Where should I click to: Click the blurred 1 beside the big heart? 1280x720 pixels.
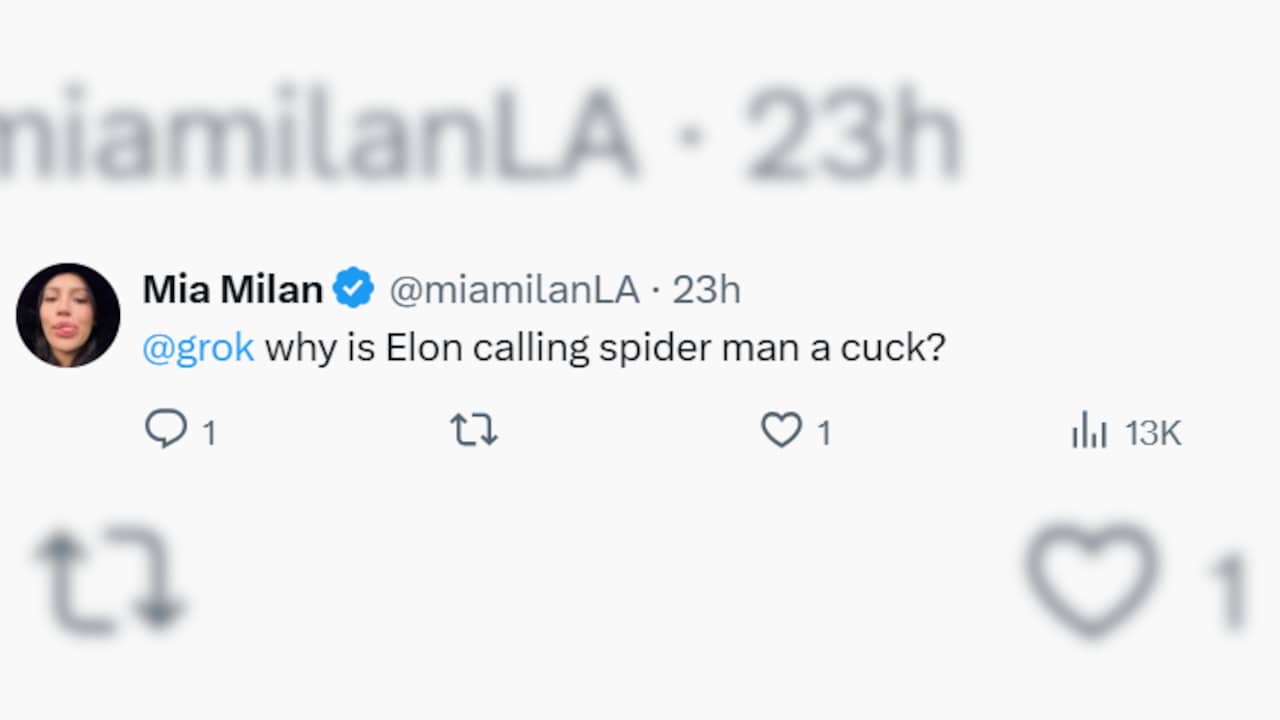point(1229,590)
